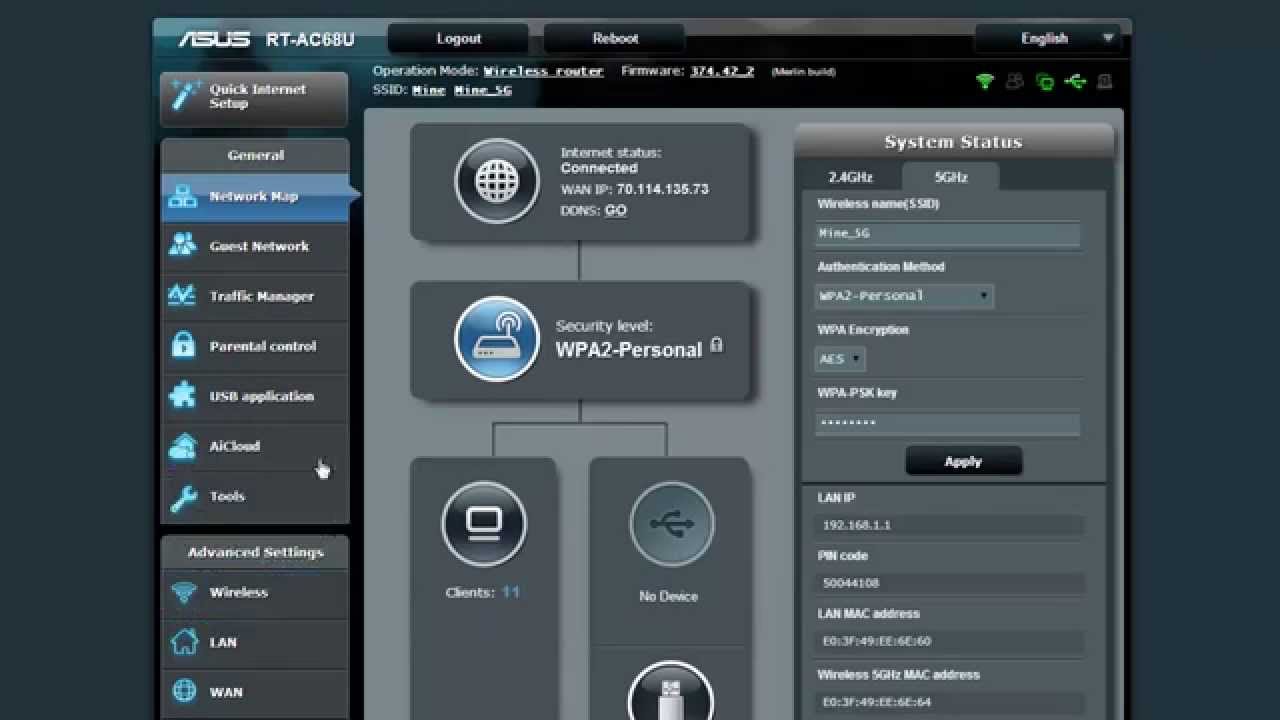Click PIN code 50044108 value
The width and height of the screenshot is (1280, 720).
[951, 583]
